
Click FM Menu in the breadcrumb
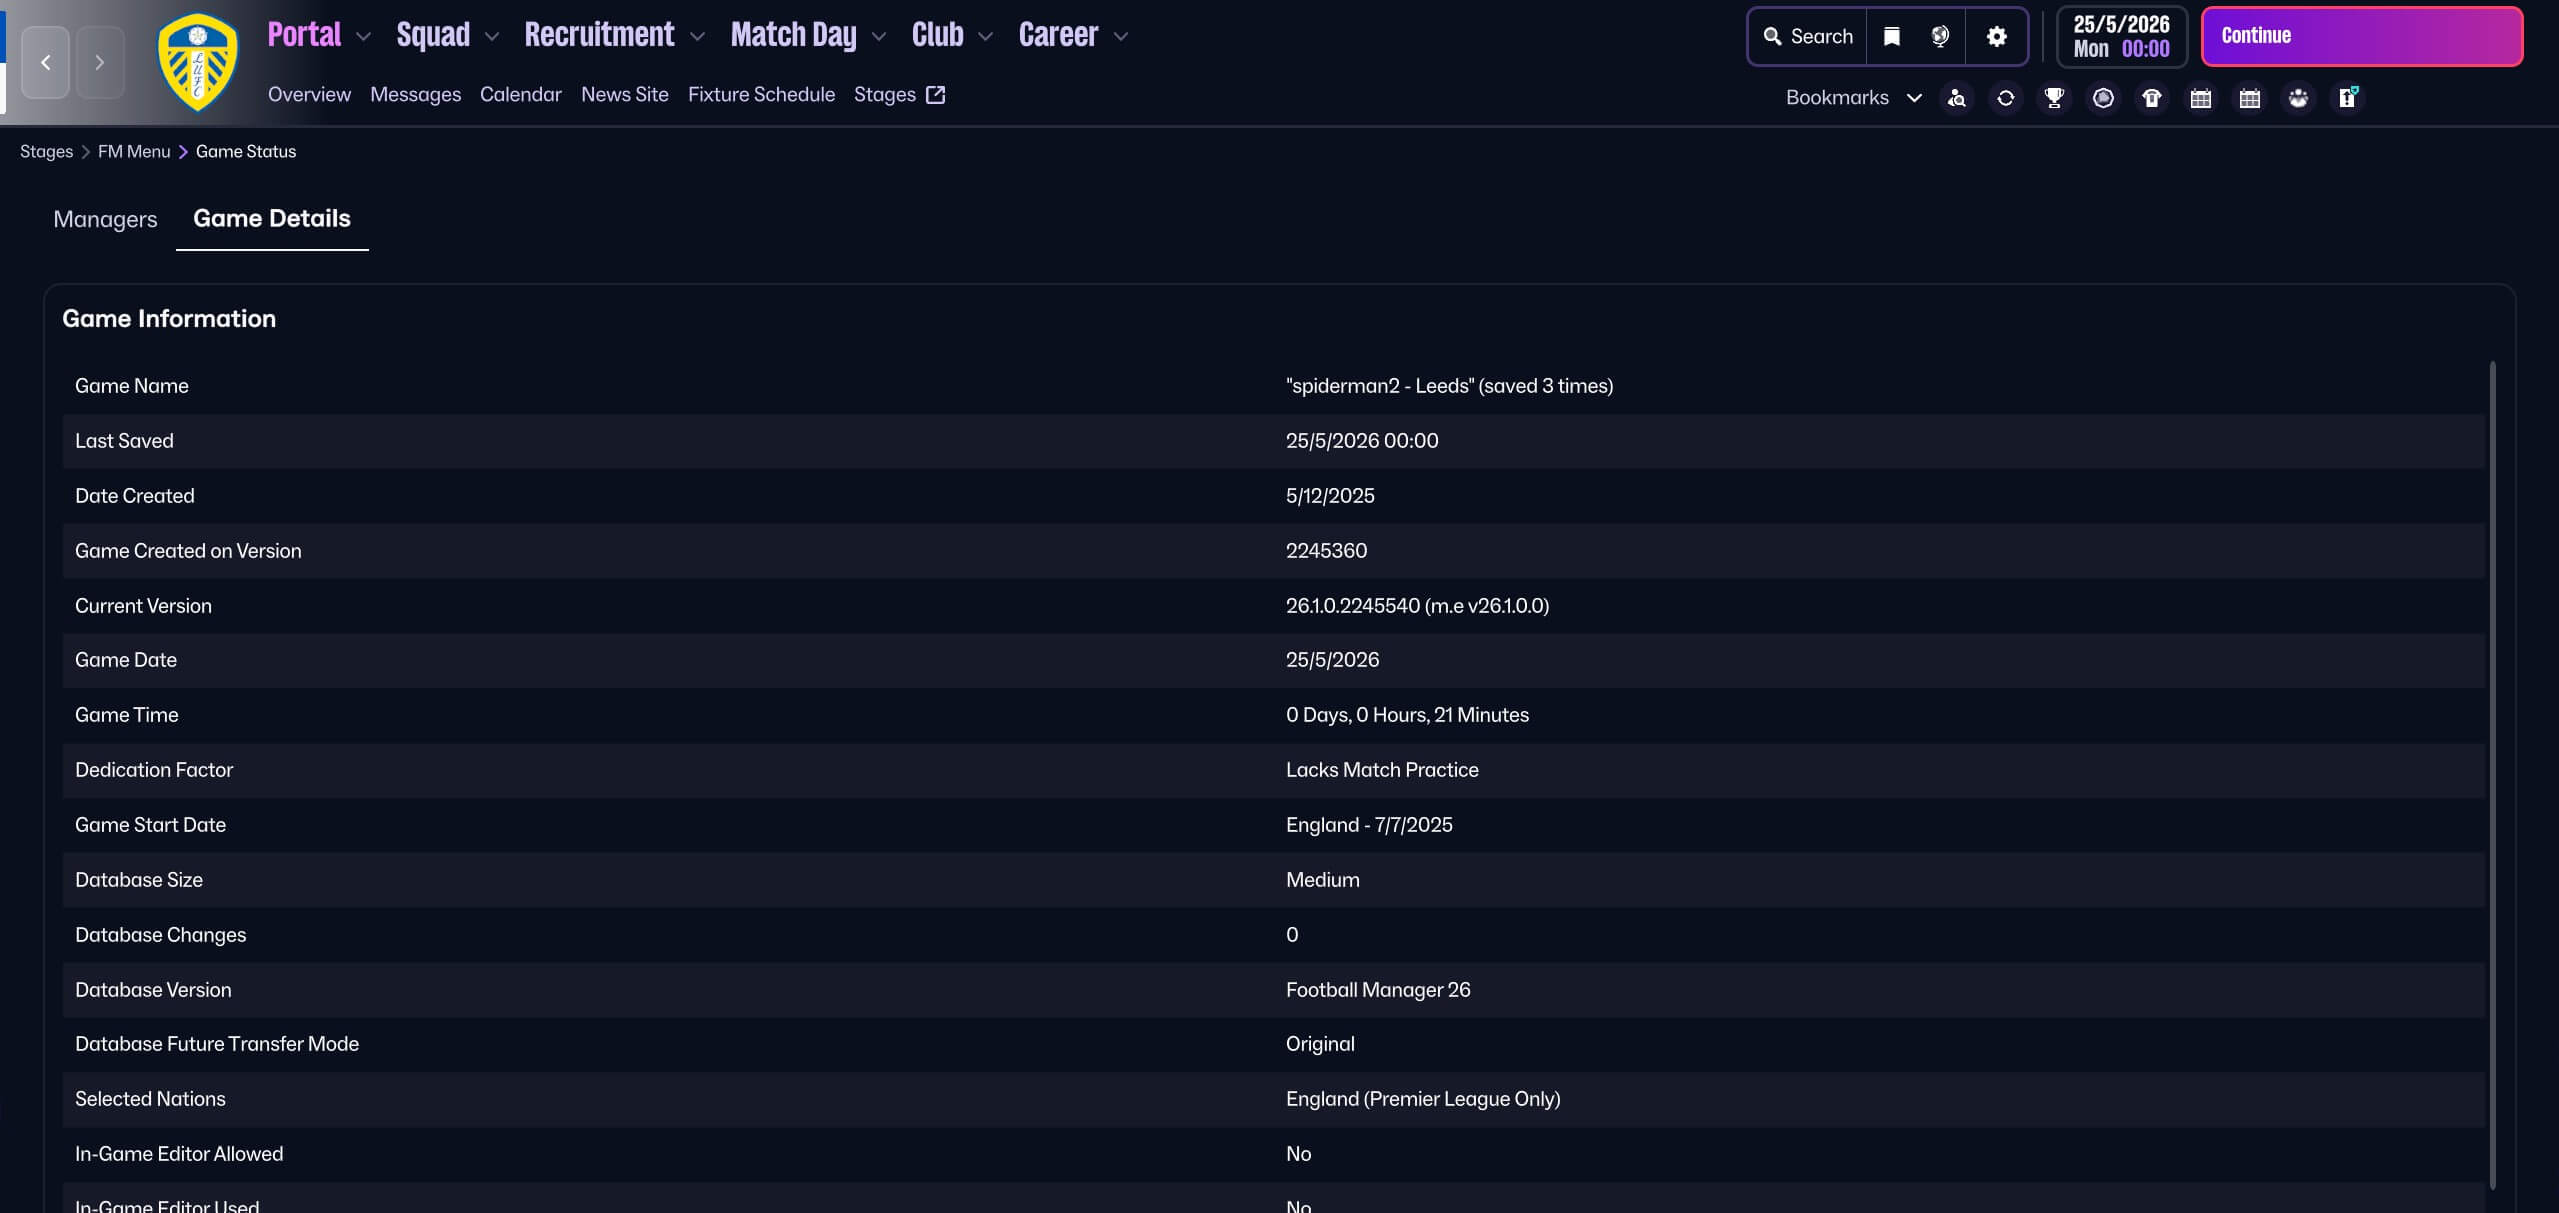click(134, 152)
